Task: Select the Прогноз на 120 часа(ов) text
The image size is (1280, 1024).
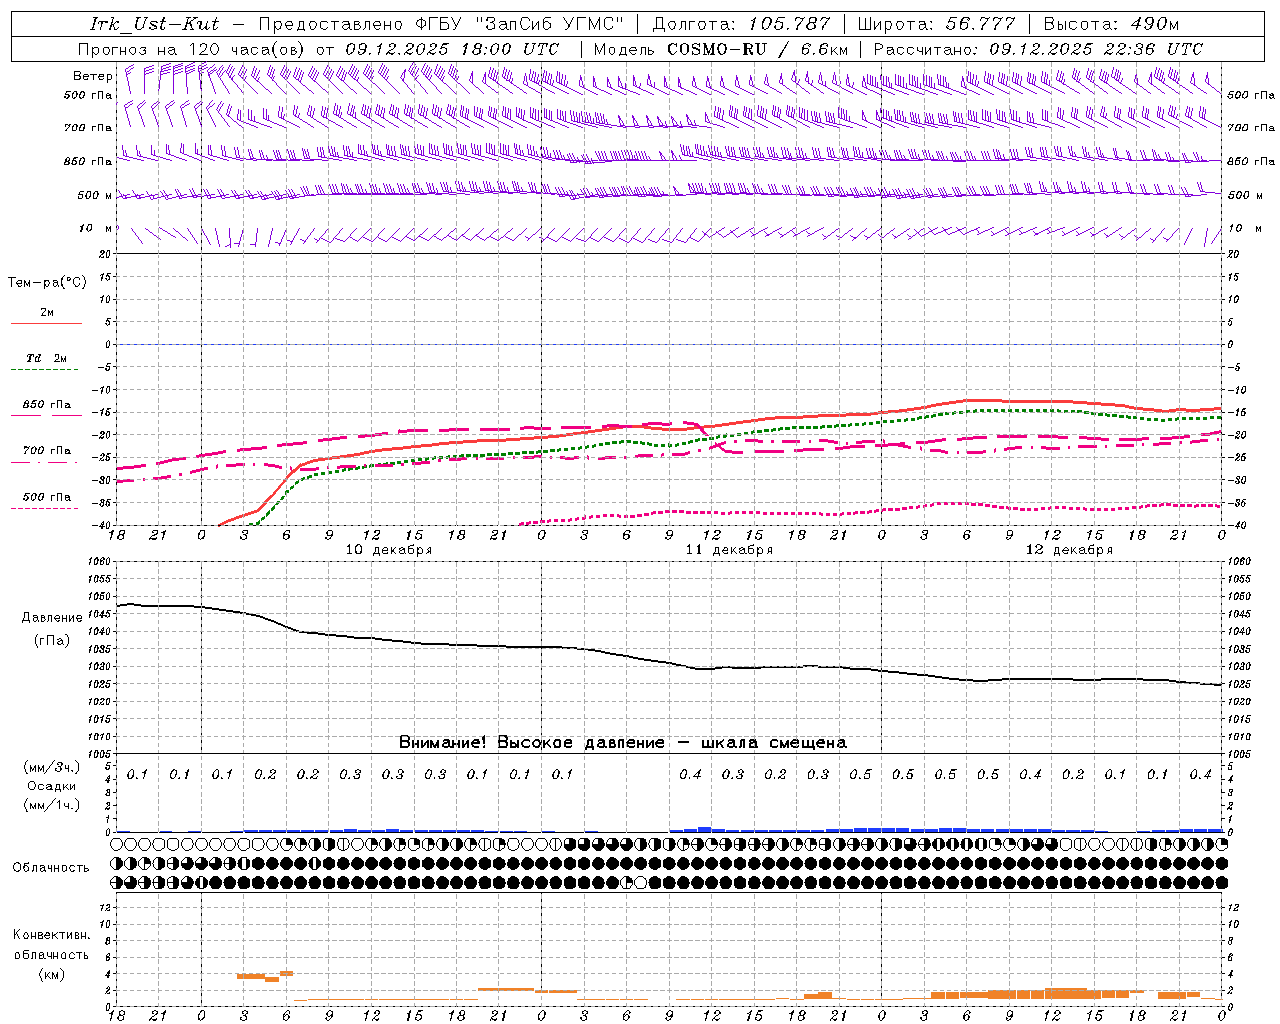Action: [194, 49]
